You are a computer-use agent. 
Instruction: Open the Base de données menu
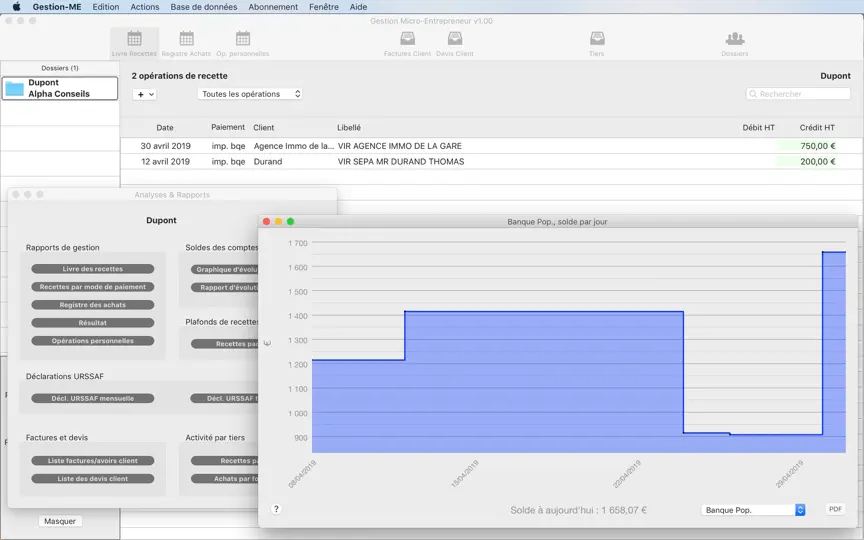tap(204, 7)
